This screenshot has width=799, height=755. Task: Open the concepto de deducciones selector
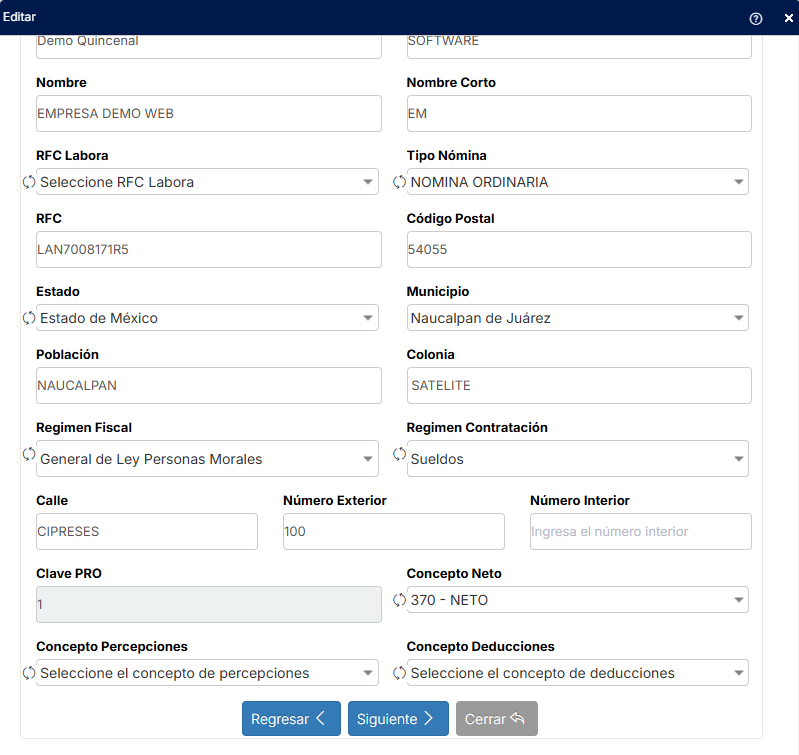(578, 673)
